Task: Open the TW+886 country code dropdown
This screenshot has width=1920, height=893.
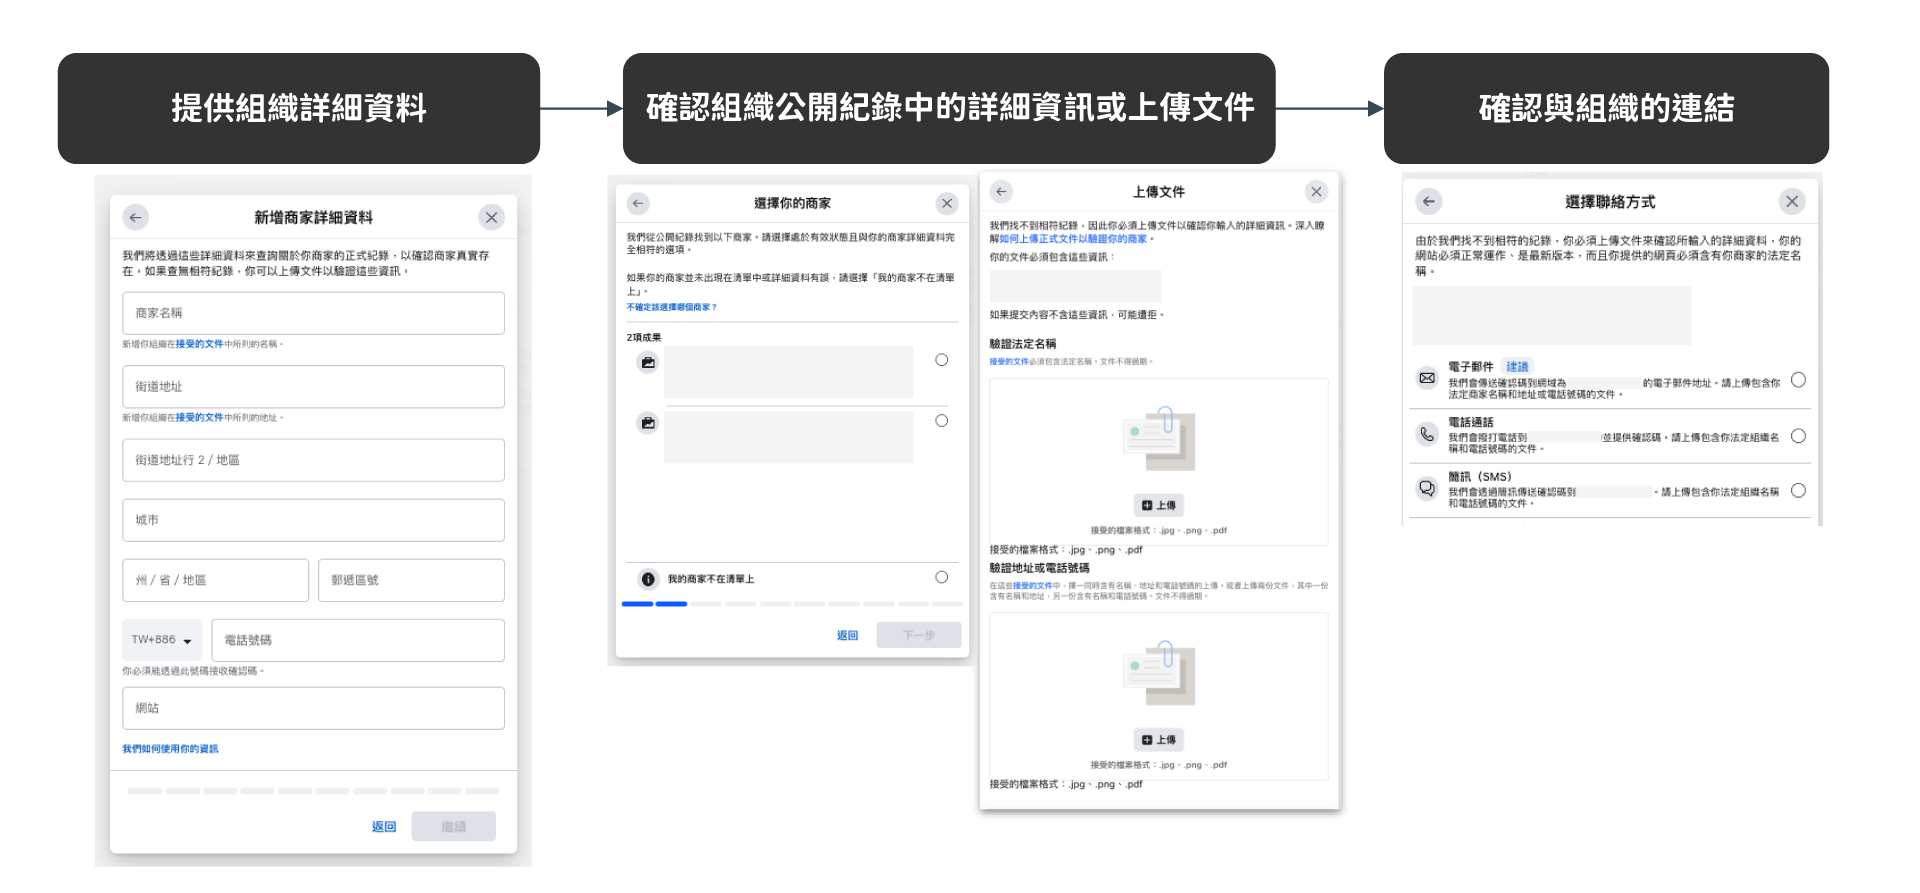Action: (162, 640)
